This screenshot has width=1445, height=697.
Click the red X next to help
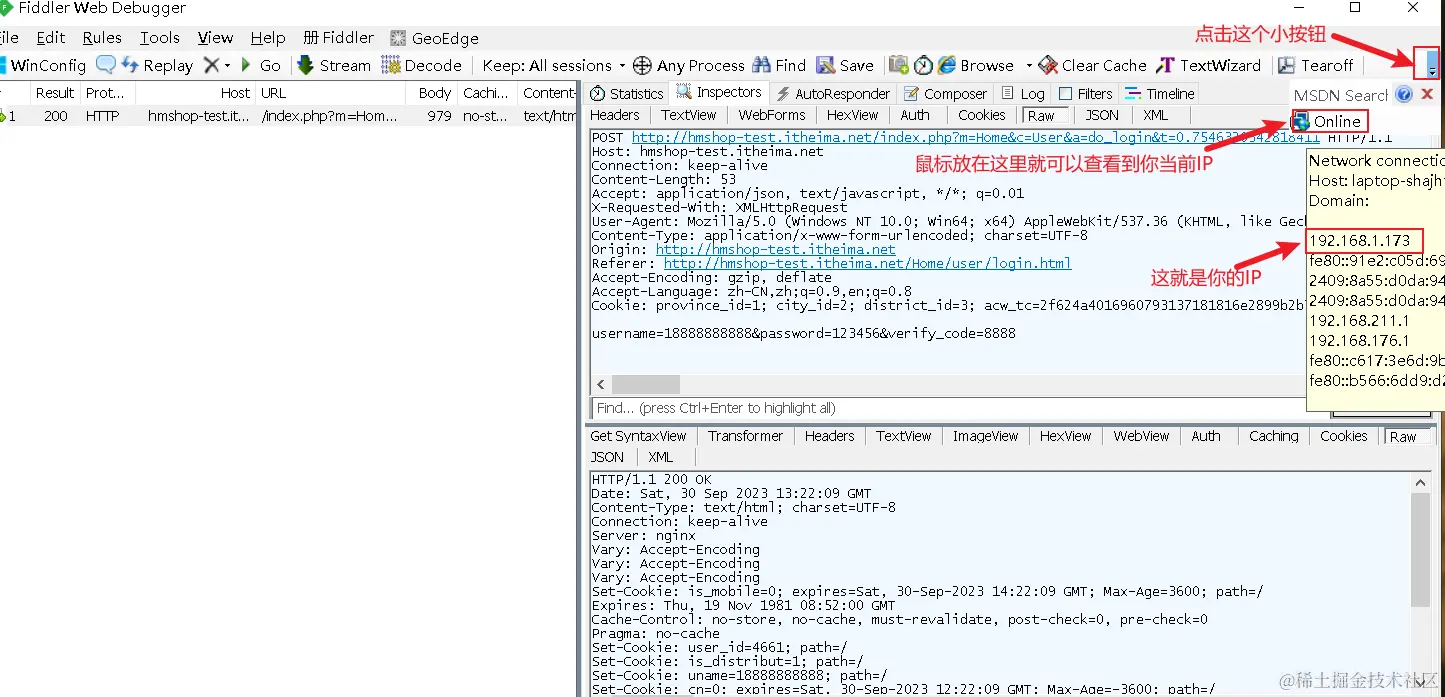1427,94
